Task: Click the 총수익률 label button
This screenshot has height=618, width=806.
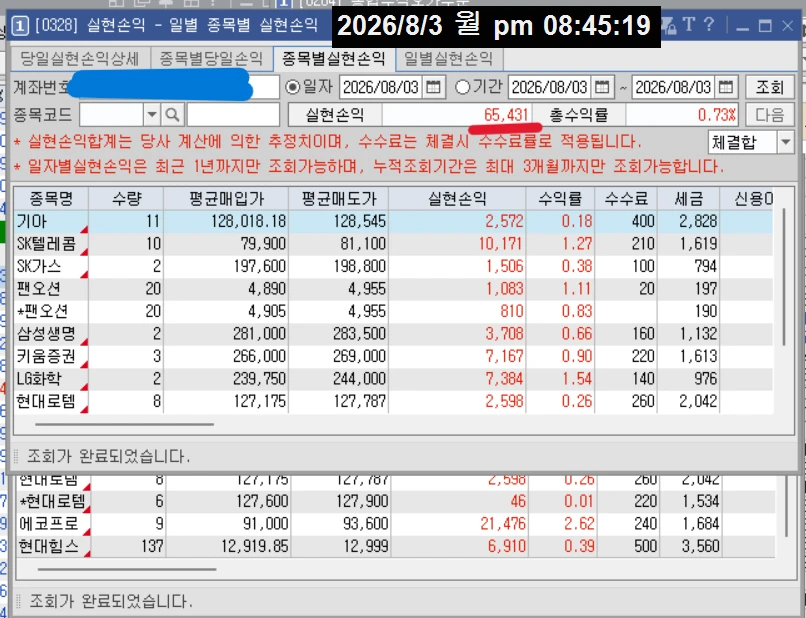Action: (x=579, y=115)
